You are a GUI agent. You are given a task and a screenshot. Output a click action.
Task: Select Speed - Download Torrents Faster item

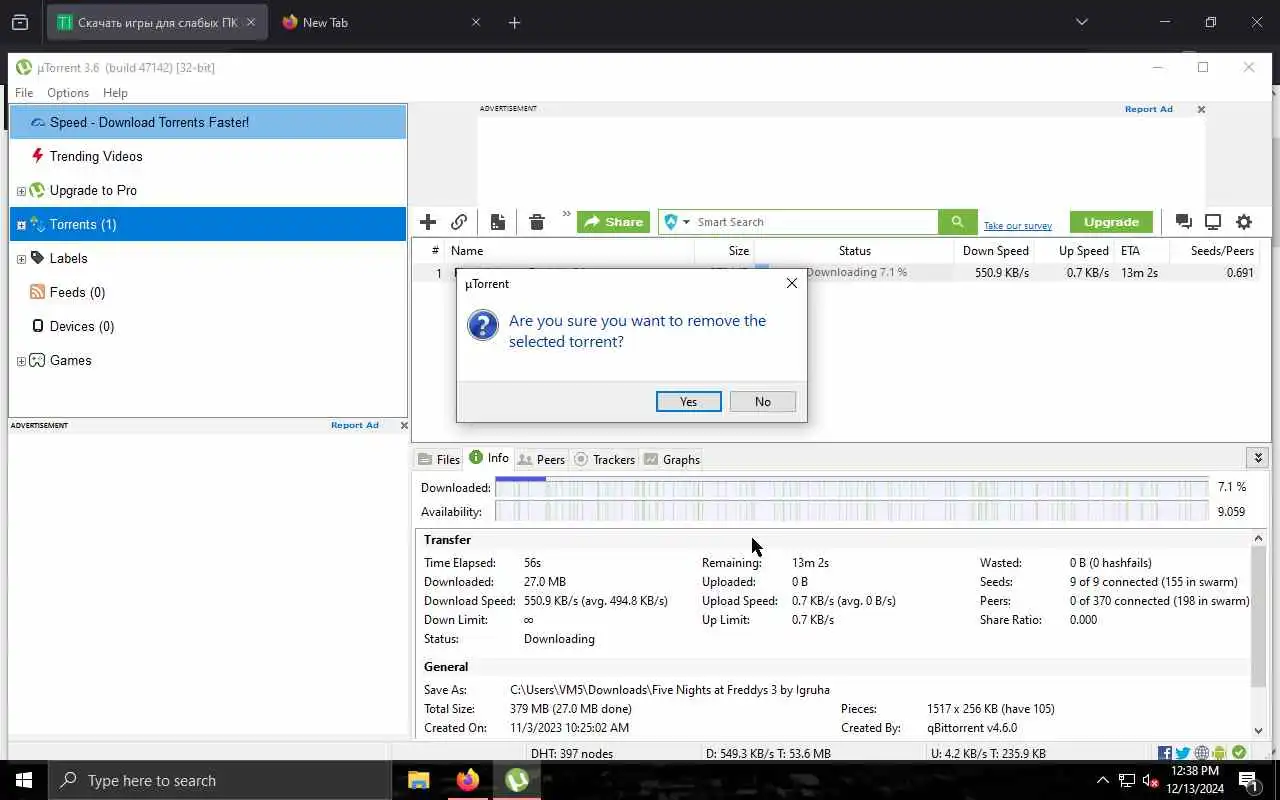pos(208,122)
